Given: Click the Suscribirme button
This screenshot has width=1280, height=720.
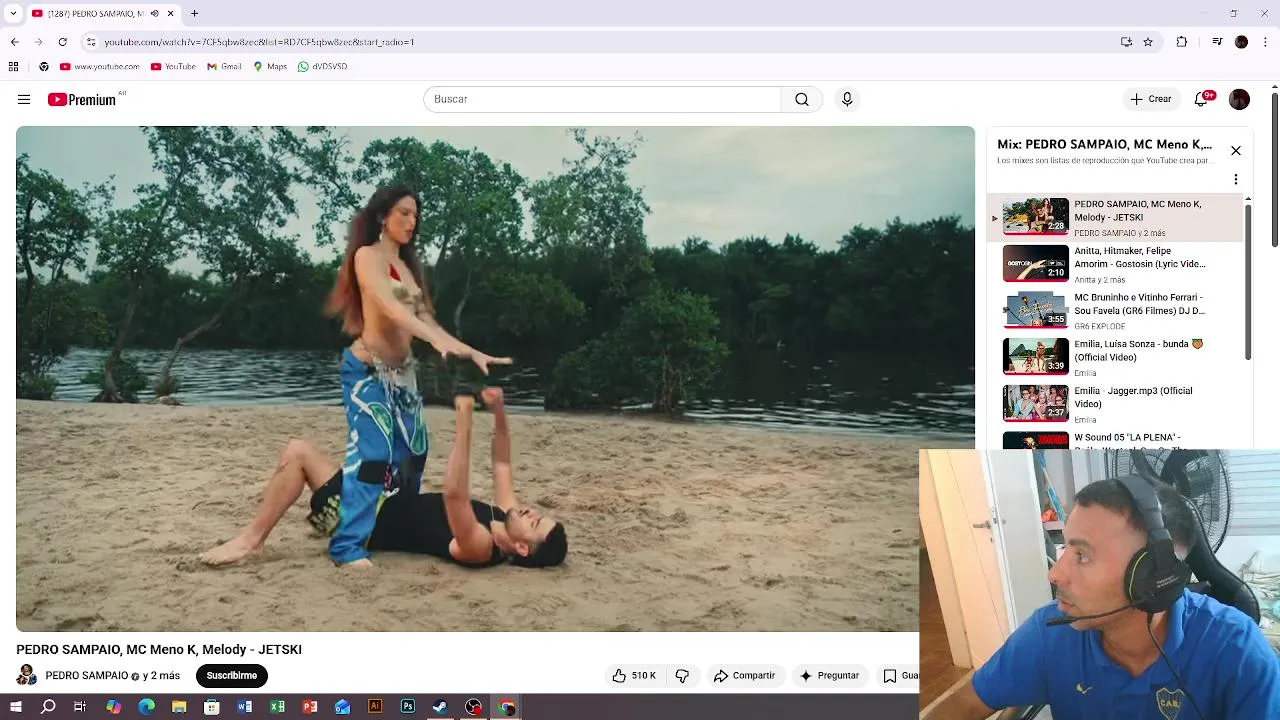Looking at the screenshot, I should pyautogui.click(x=232, y=676).
